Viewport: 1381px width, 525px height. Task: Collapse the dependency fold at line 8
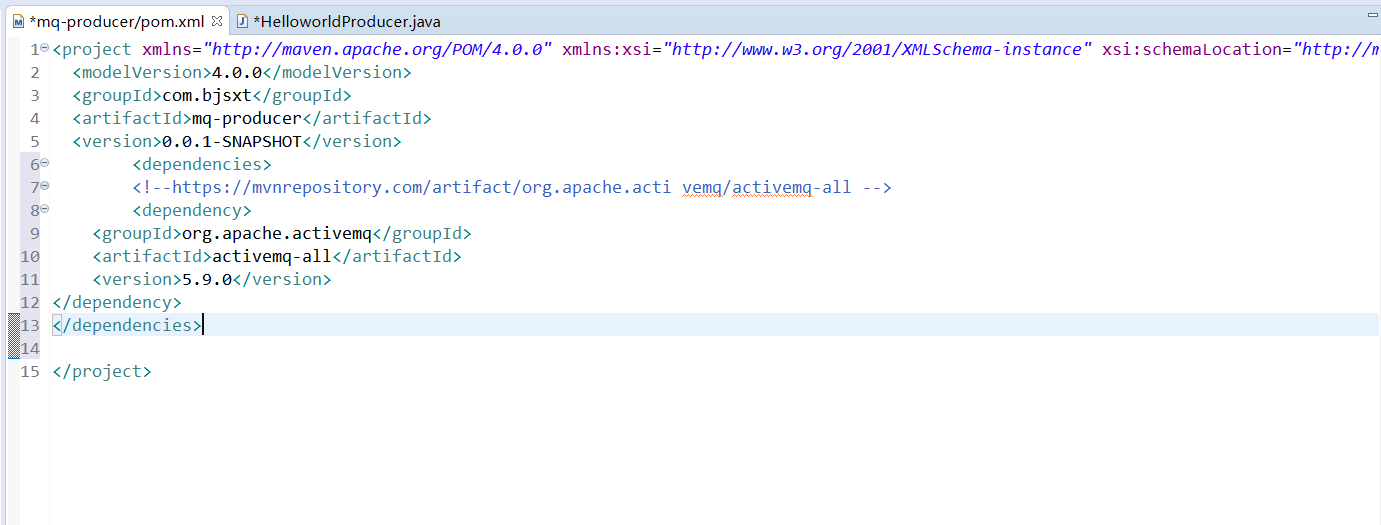(45, 209)
